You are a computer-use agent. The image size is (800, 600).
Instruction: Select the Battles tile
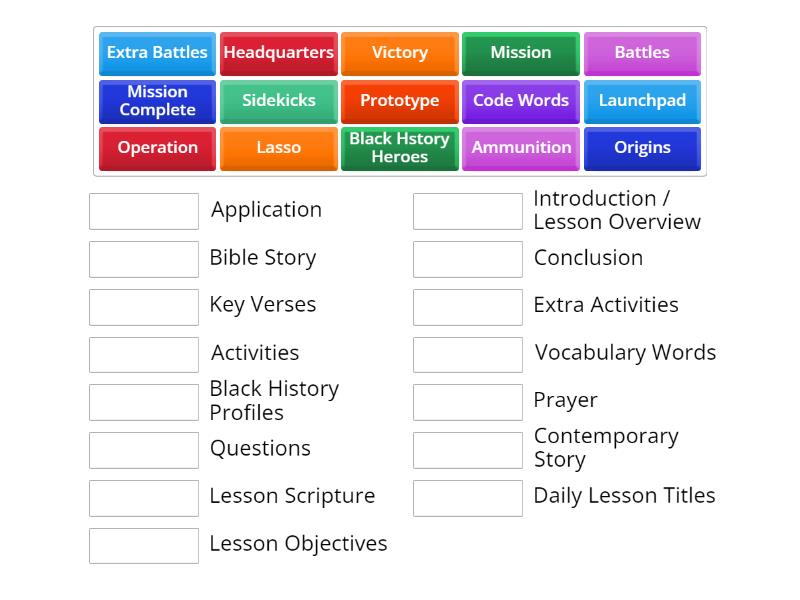[643, 54]
